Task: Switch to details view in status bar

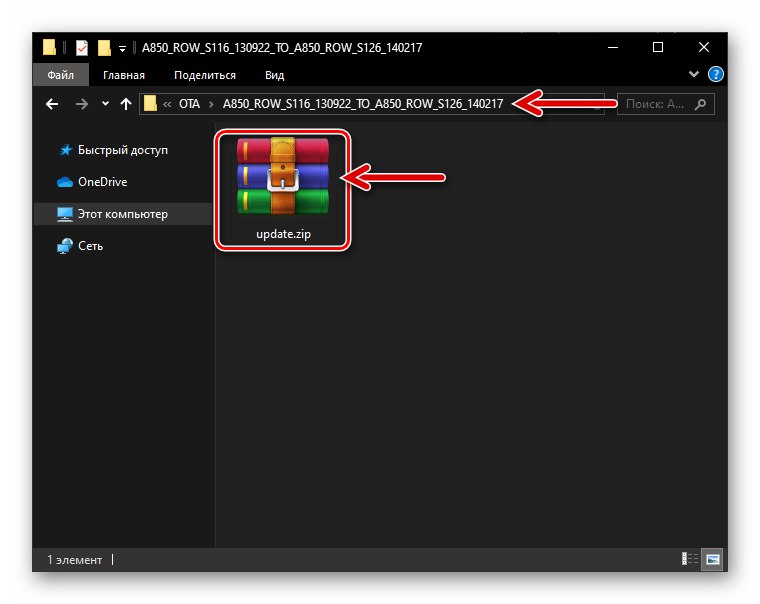Action: 689,559
